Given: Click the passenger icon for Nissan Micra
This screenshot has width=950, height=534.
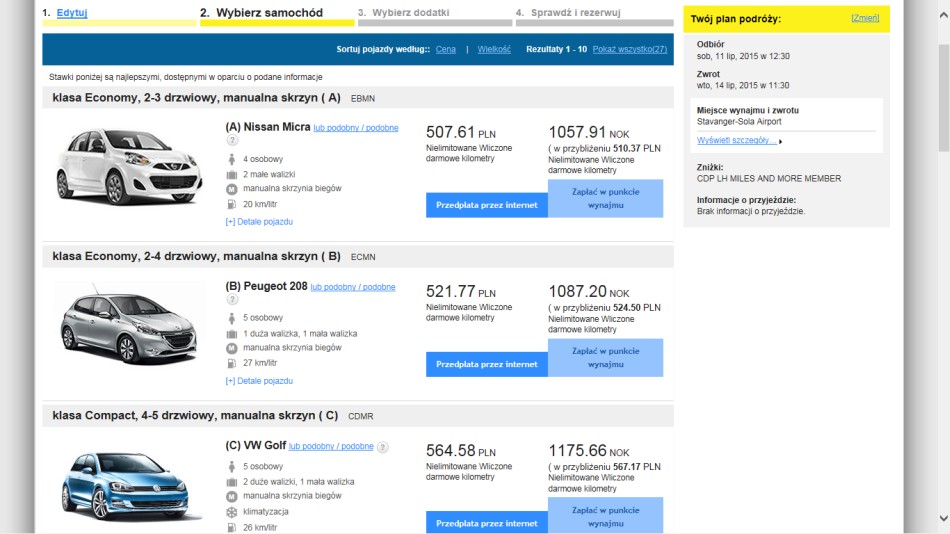Looking at the screenshot, I should pyautogui.click(x=231, y=159).
